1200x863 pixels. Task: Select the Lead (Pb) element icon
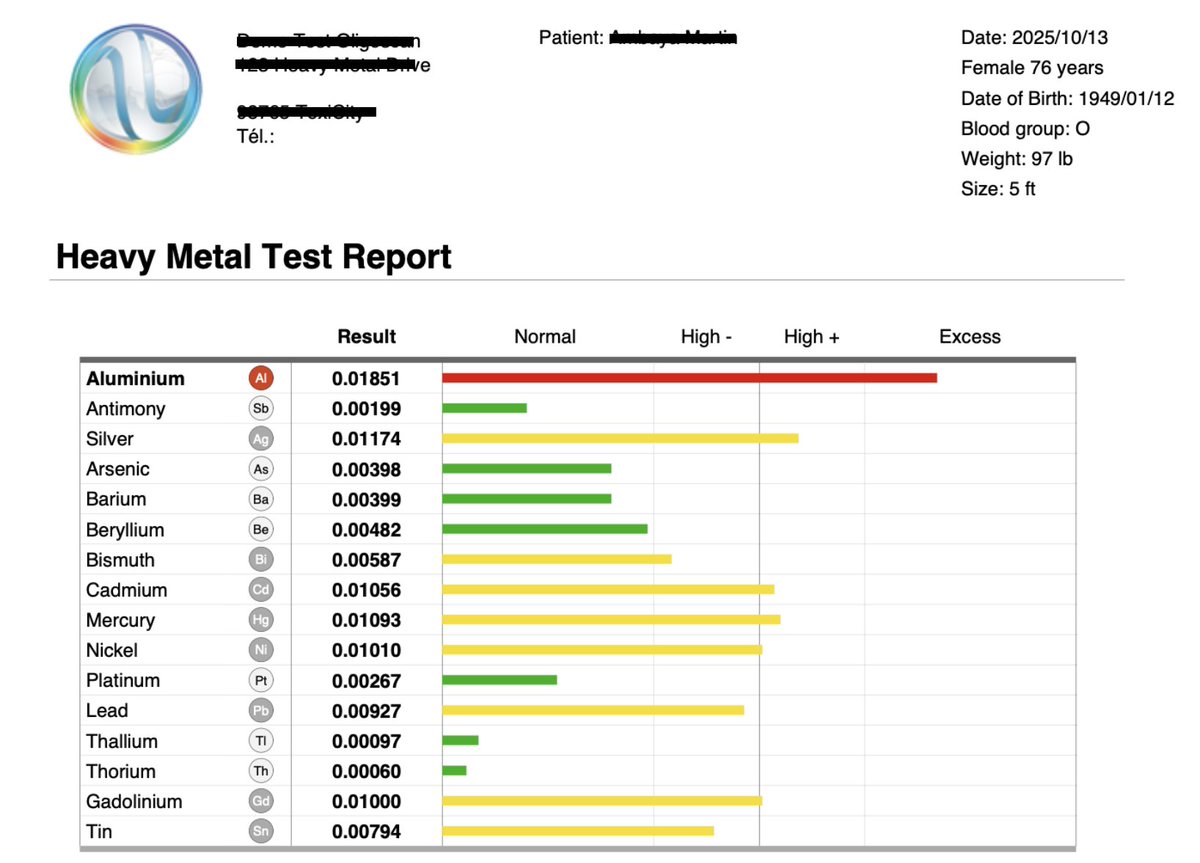click(262, 710)
